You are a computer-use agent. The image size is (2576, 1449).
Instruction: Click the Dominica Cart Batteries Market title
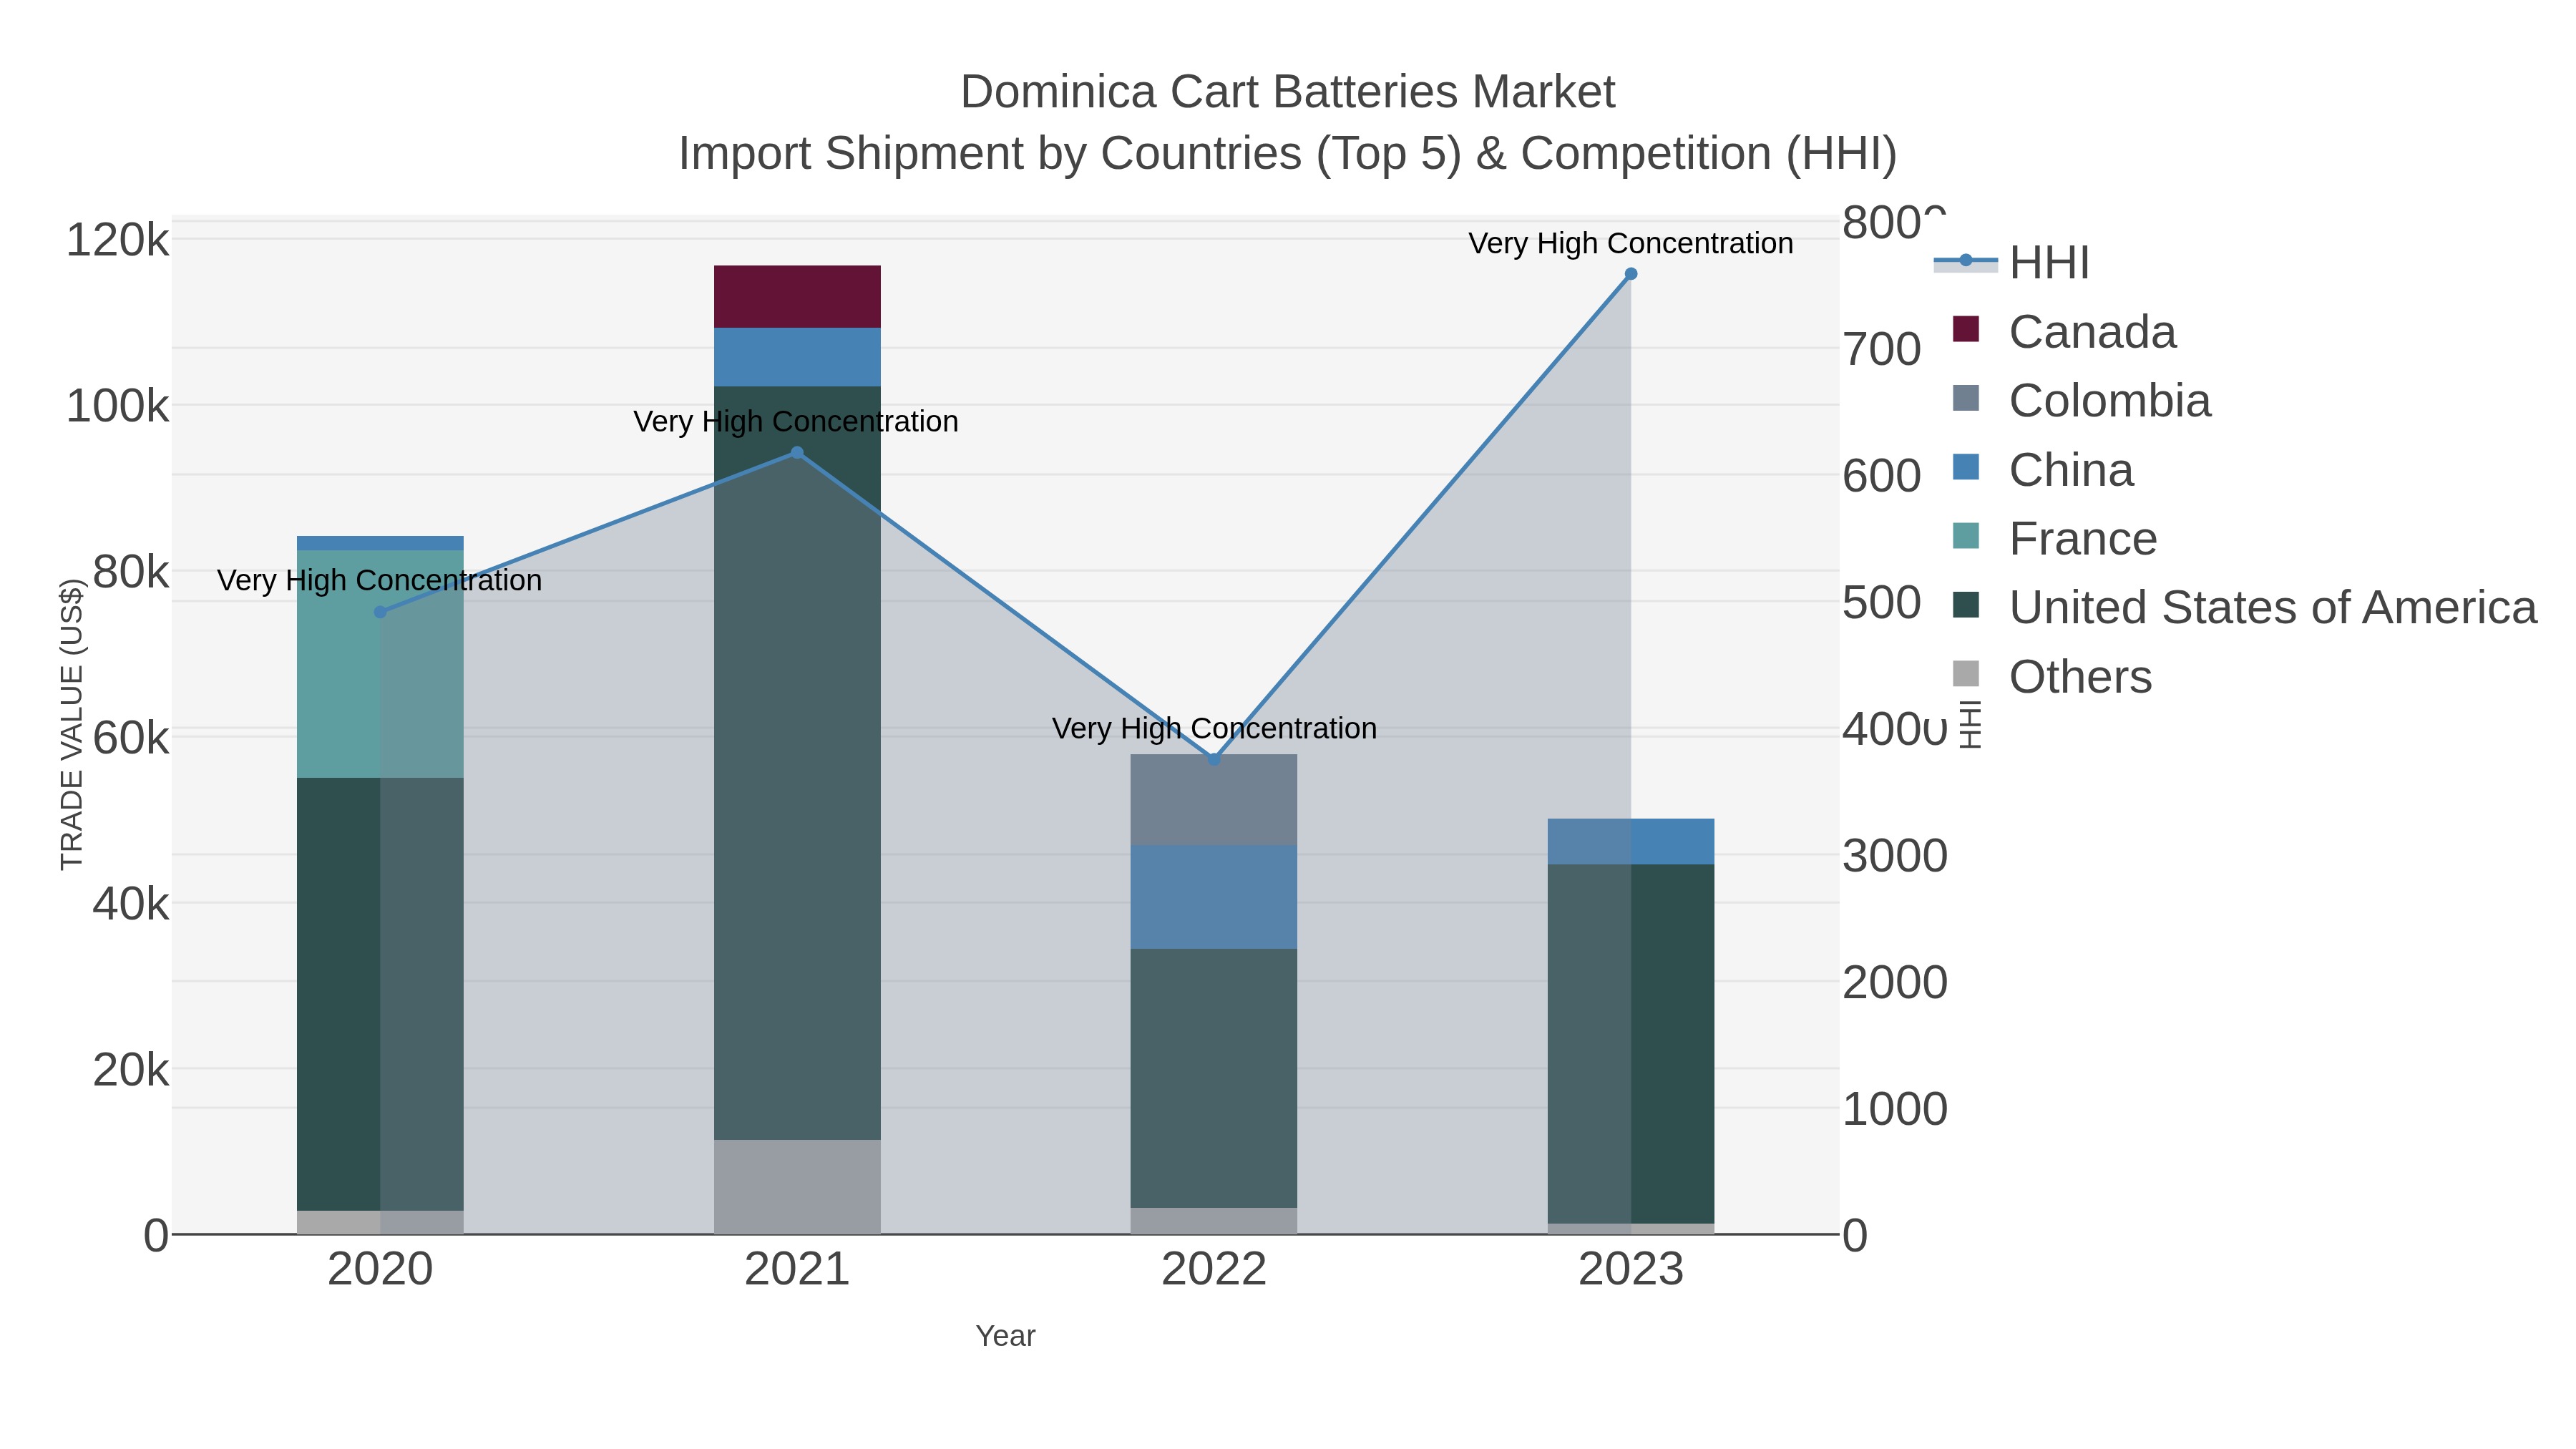pos(1288,92)
